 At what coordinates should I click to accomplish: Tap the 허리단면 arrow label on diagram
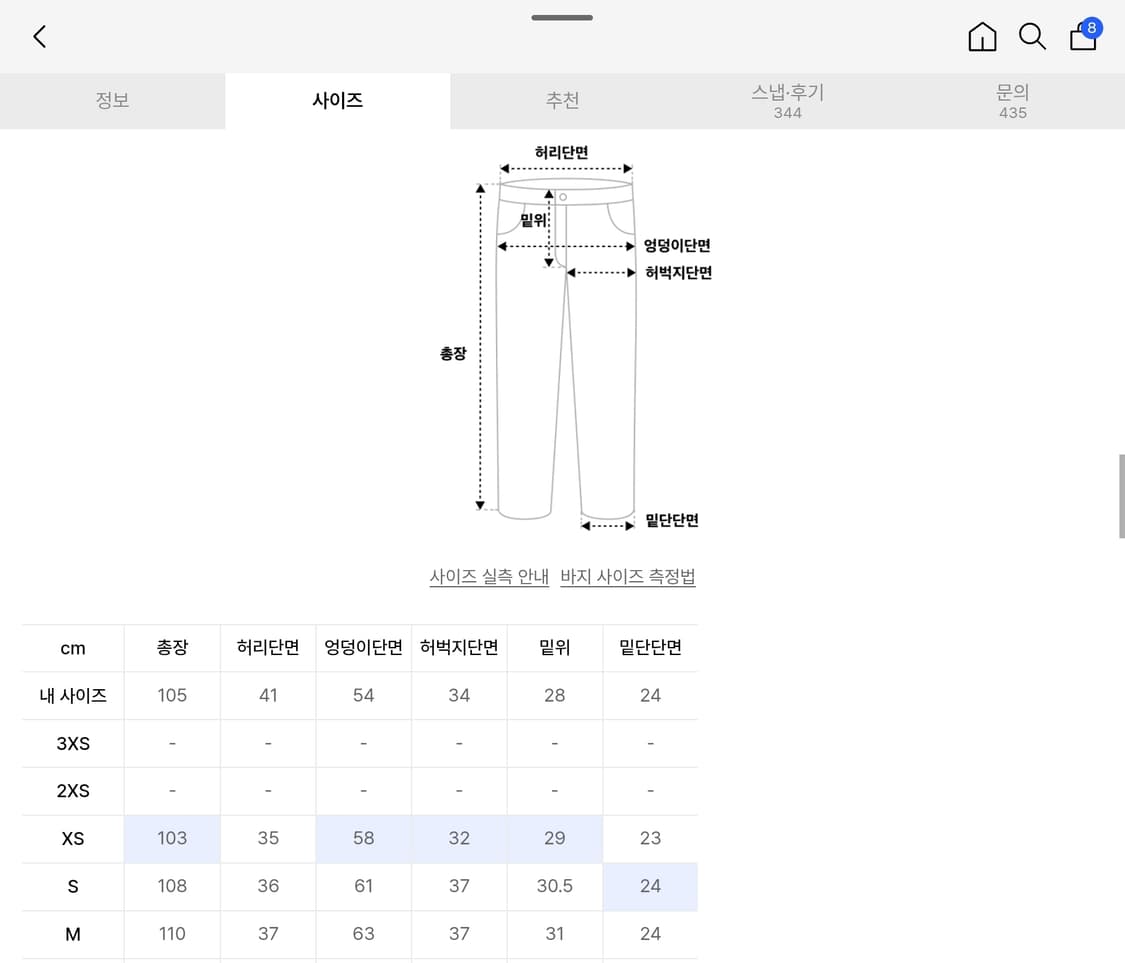(561, 152)
